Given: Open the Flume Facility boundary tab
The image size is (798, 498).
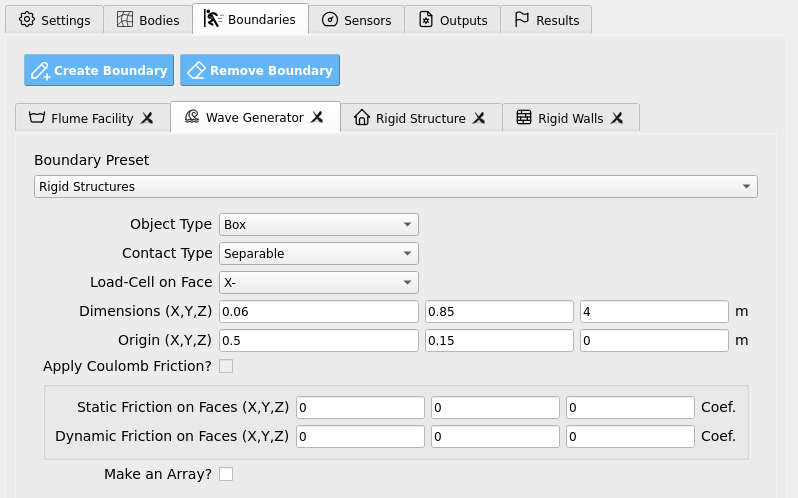Looking at the screenshot, I should click(x=93, y=118).
